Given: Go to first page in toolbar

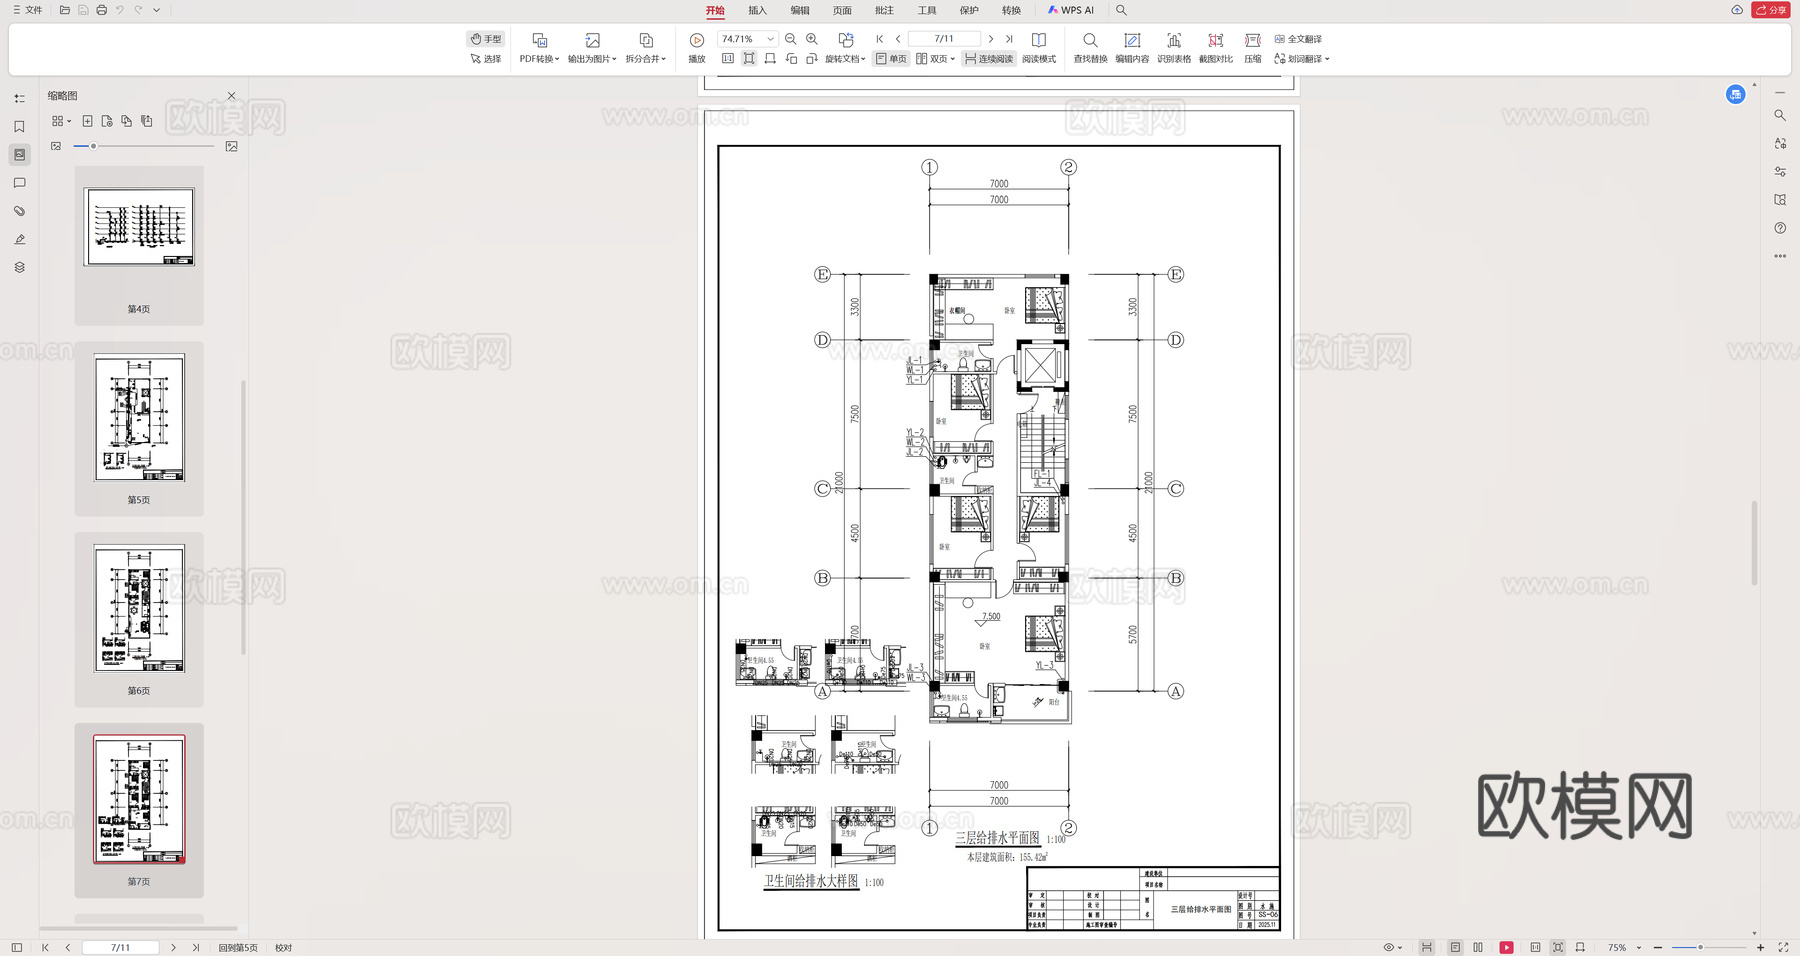Looking at the screenshot, I should pyautogui.click(x=880, y=39).
